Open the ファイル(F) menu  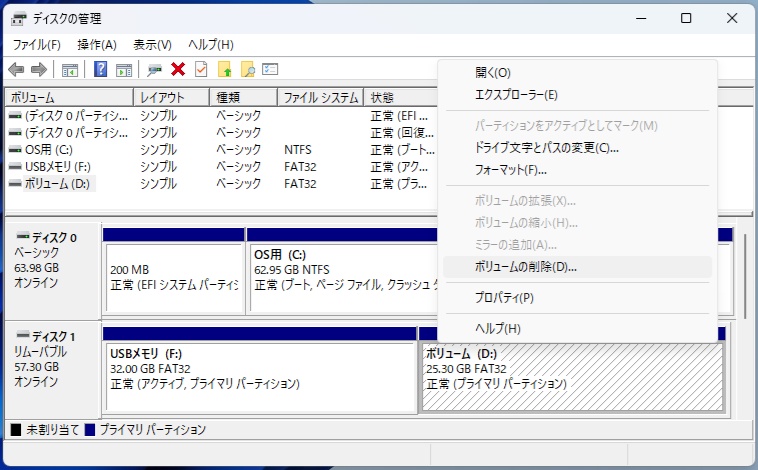[37, 45]
